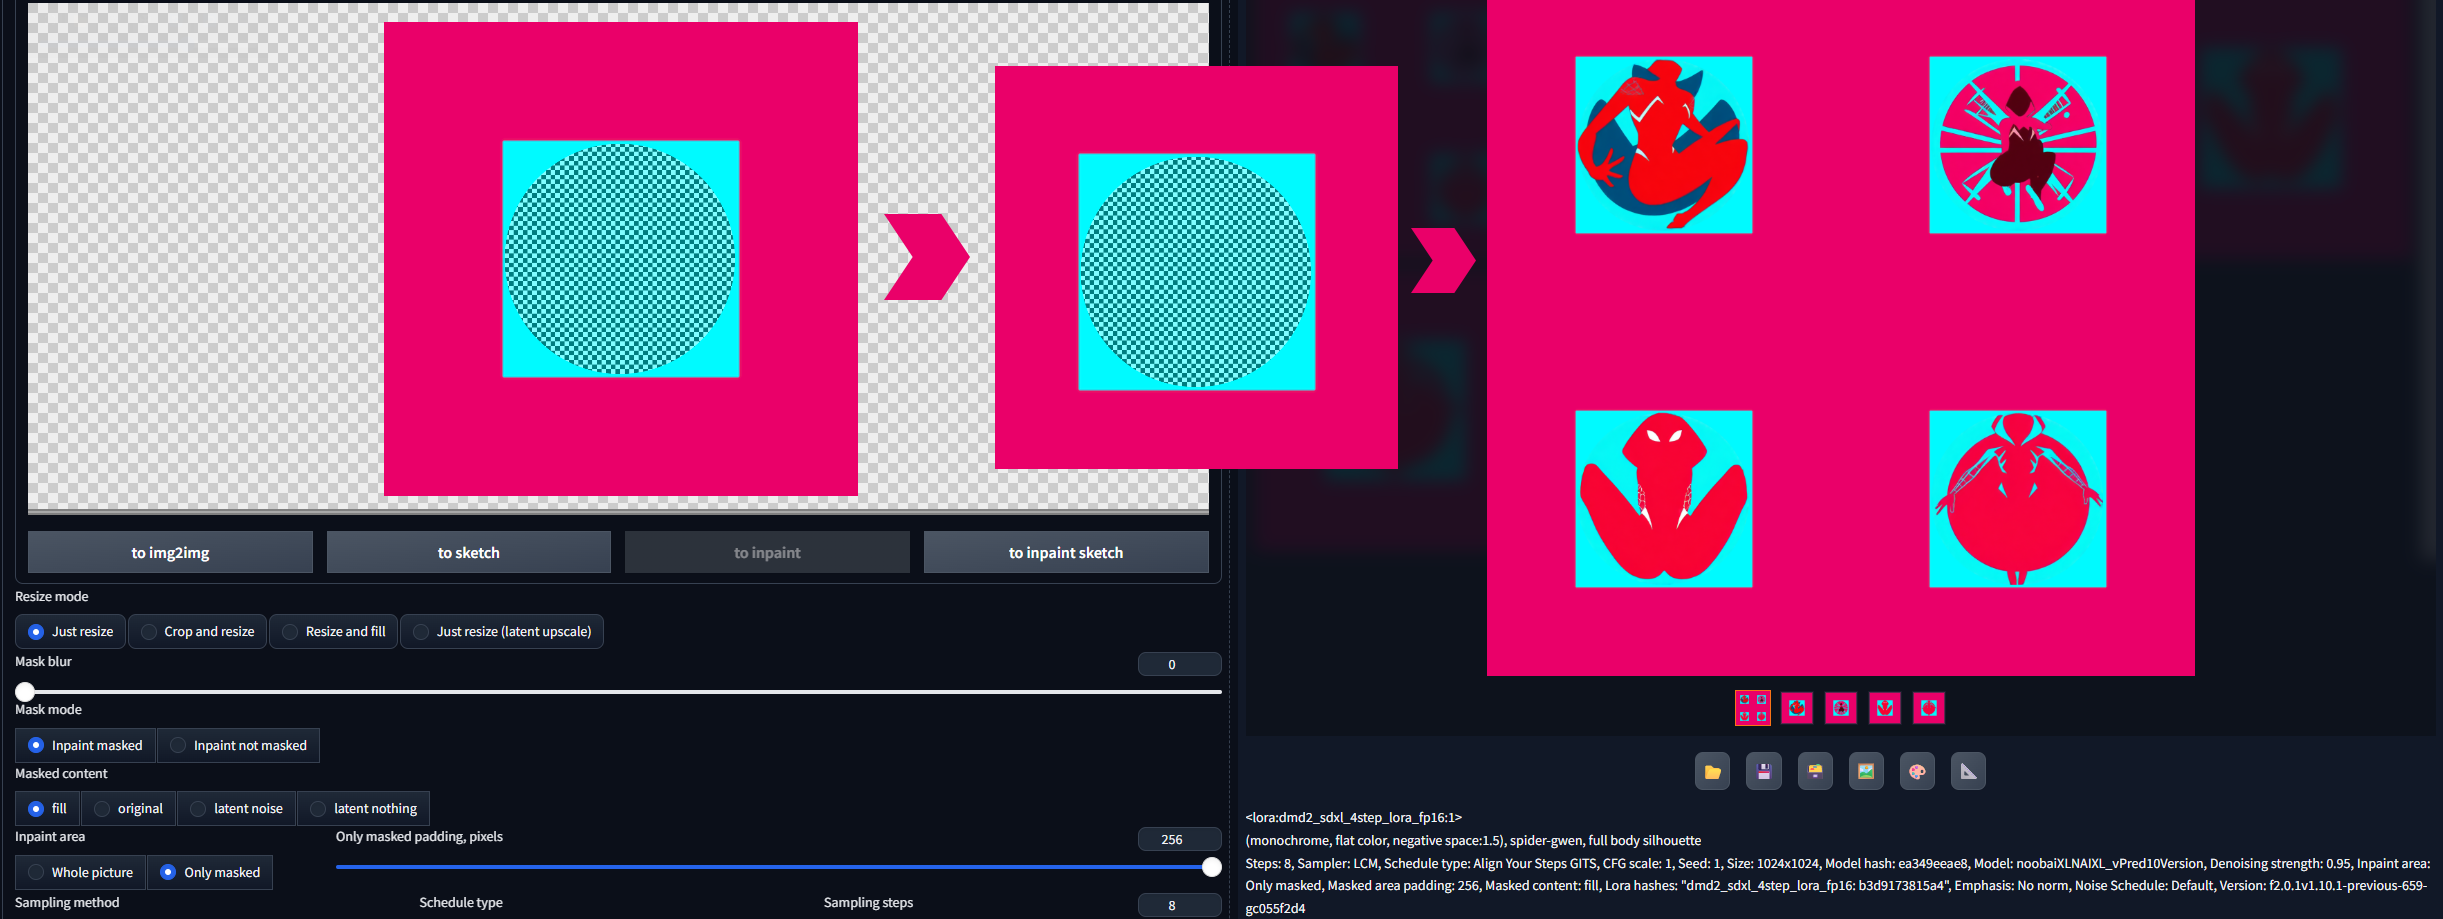Click the '<lora:dmd2_sdxl_4step_lora_fp16:1>' text
The width and height of the screenshot is (2443, 919).
click(x=1353, y=817)
